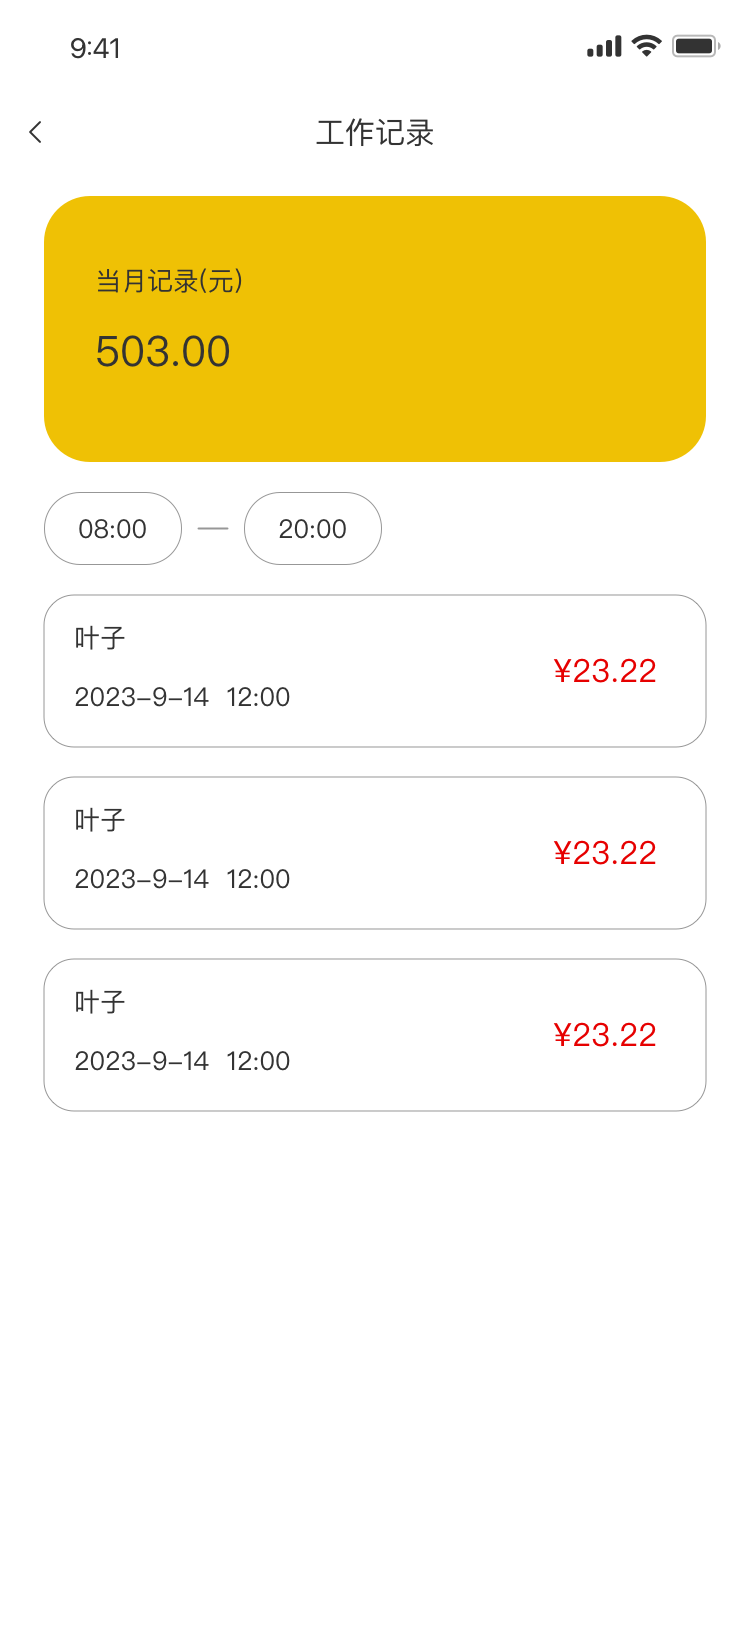Tap the 9:41 status bar clock
This screenshot has height=1628, width=750.
tap(95, 48)
